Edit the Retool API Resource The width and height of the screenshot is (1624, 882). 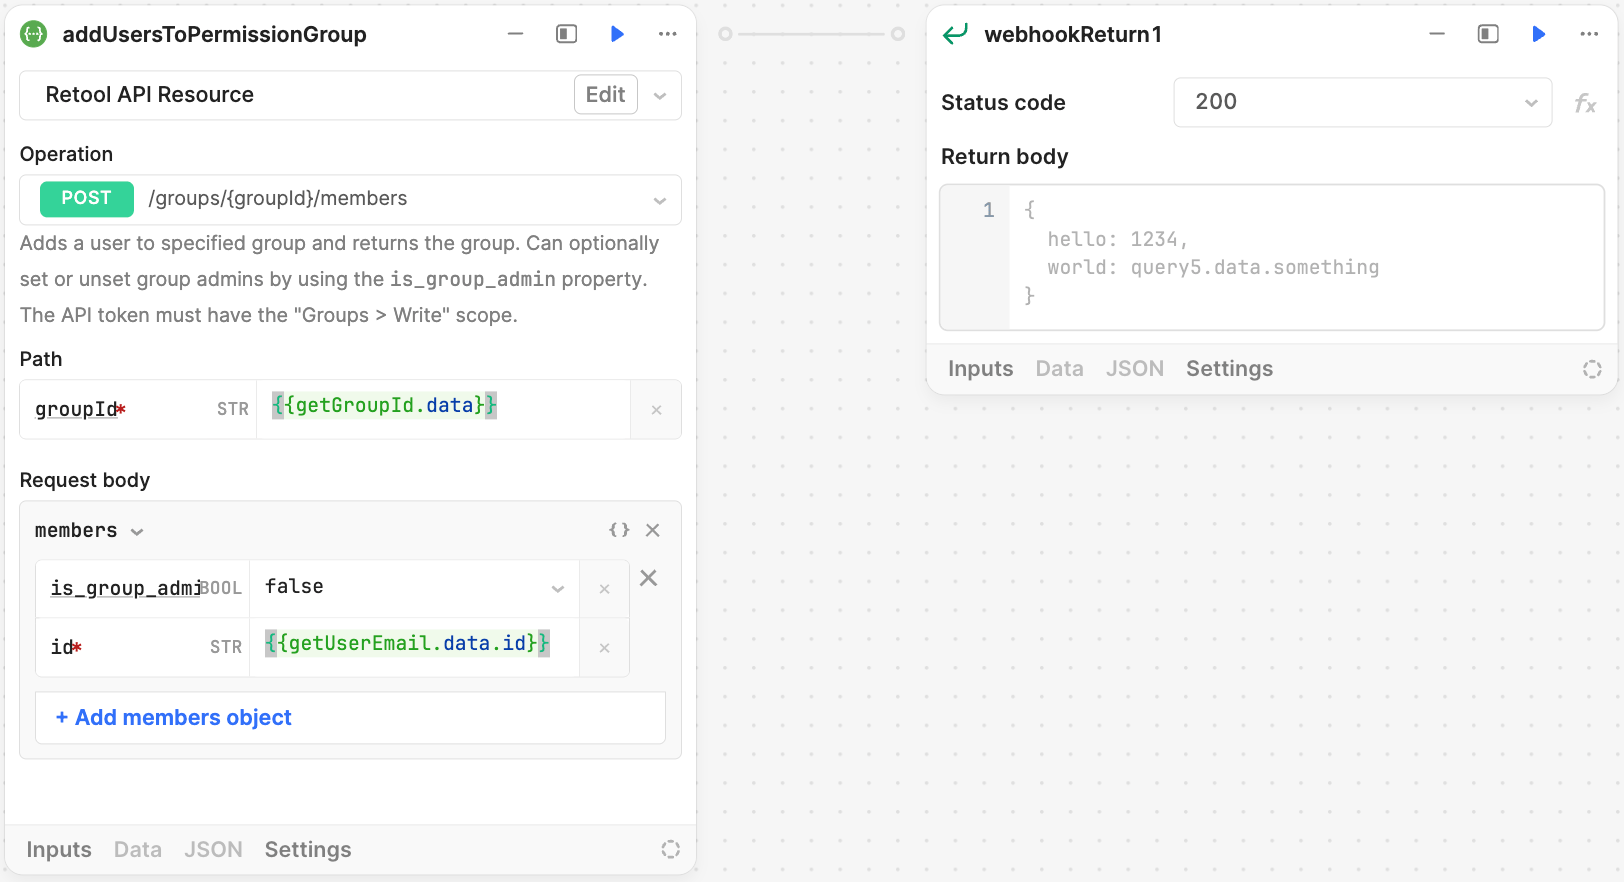pos(605,95)
